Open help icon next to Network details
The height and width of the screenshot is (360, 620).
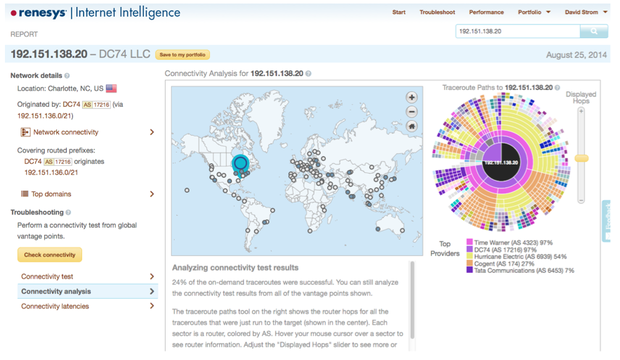tap(67, 76)
